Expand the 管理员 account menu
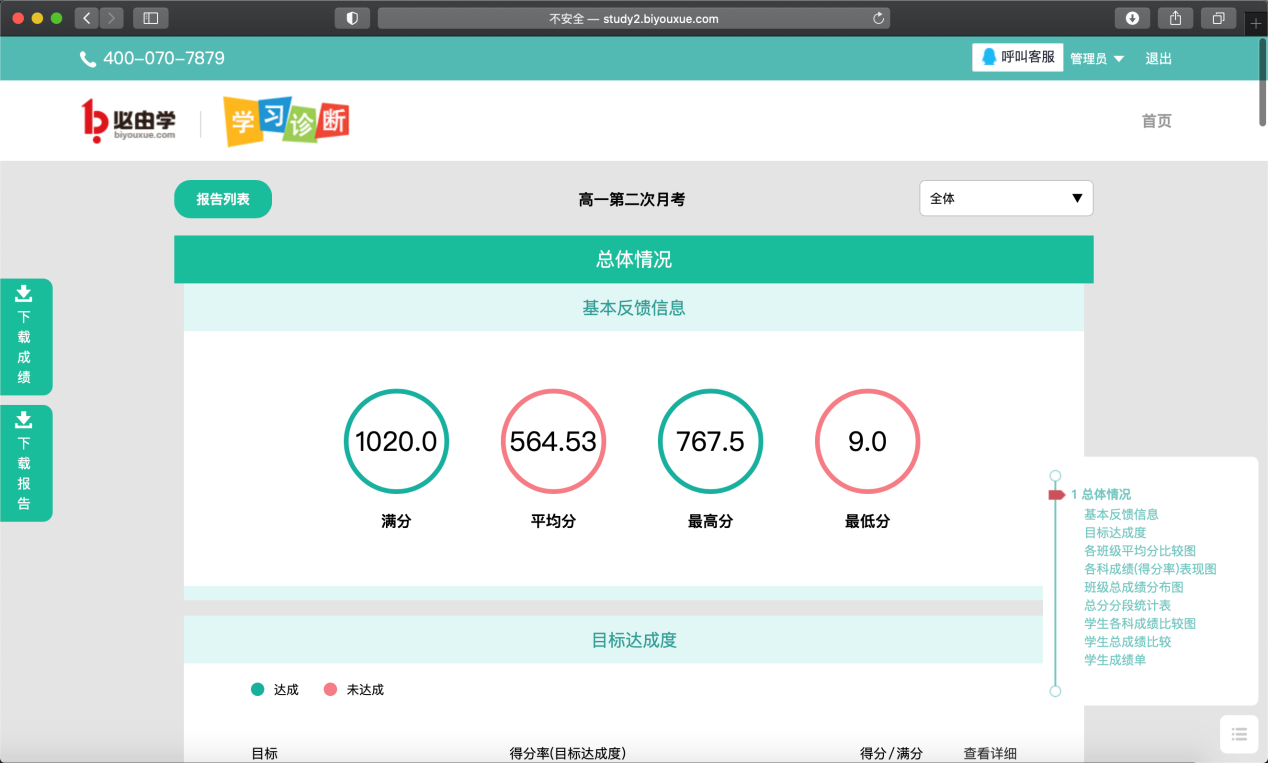 tap(1097, 59)
